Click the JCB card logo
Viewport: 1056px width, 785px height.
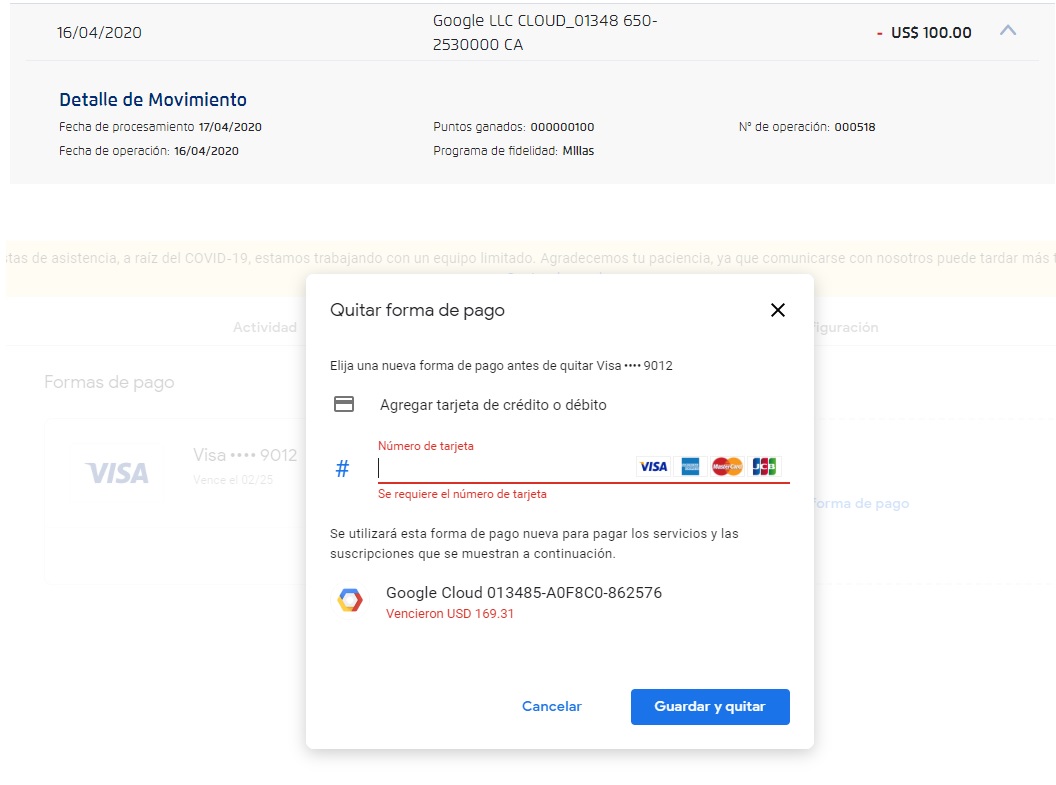pos(764,467)
